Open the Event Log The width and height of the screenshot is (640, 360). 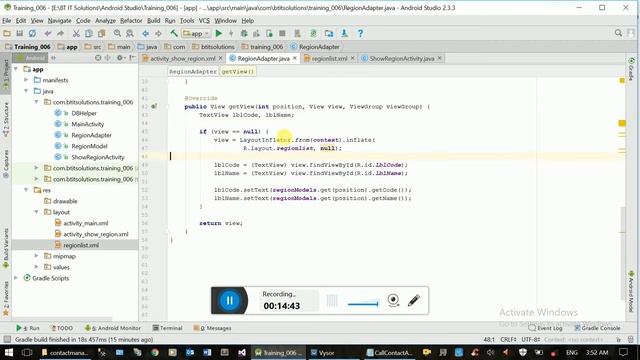click(x=545, y=328)
